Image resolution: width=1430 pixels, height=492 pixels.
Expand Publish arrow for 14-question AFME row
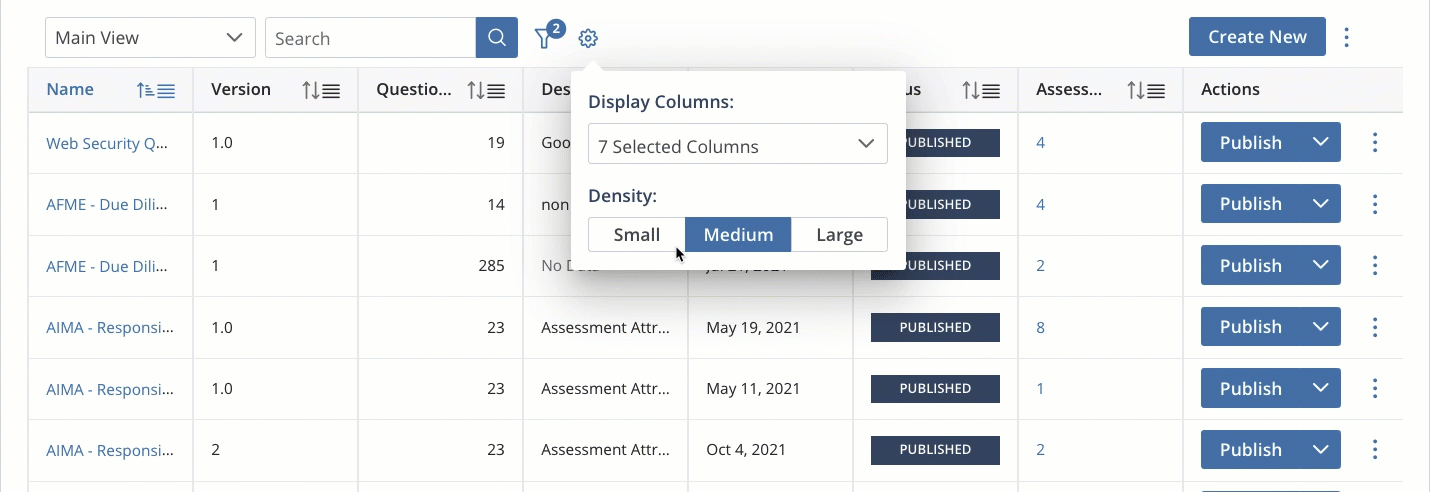1321,204
